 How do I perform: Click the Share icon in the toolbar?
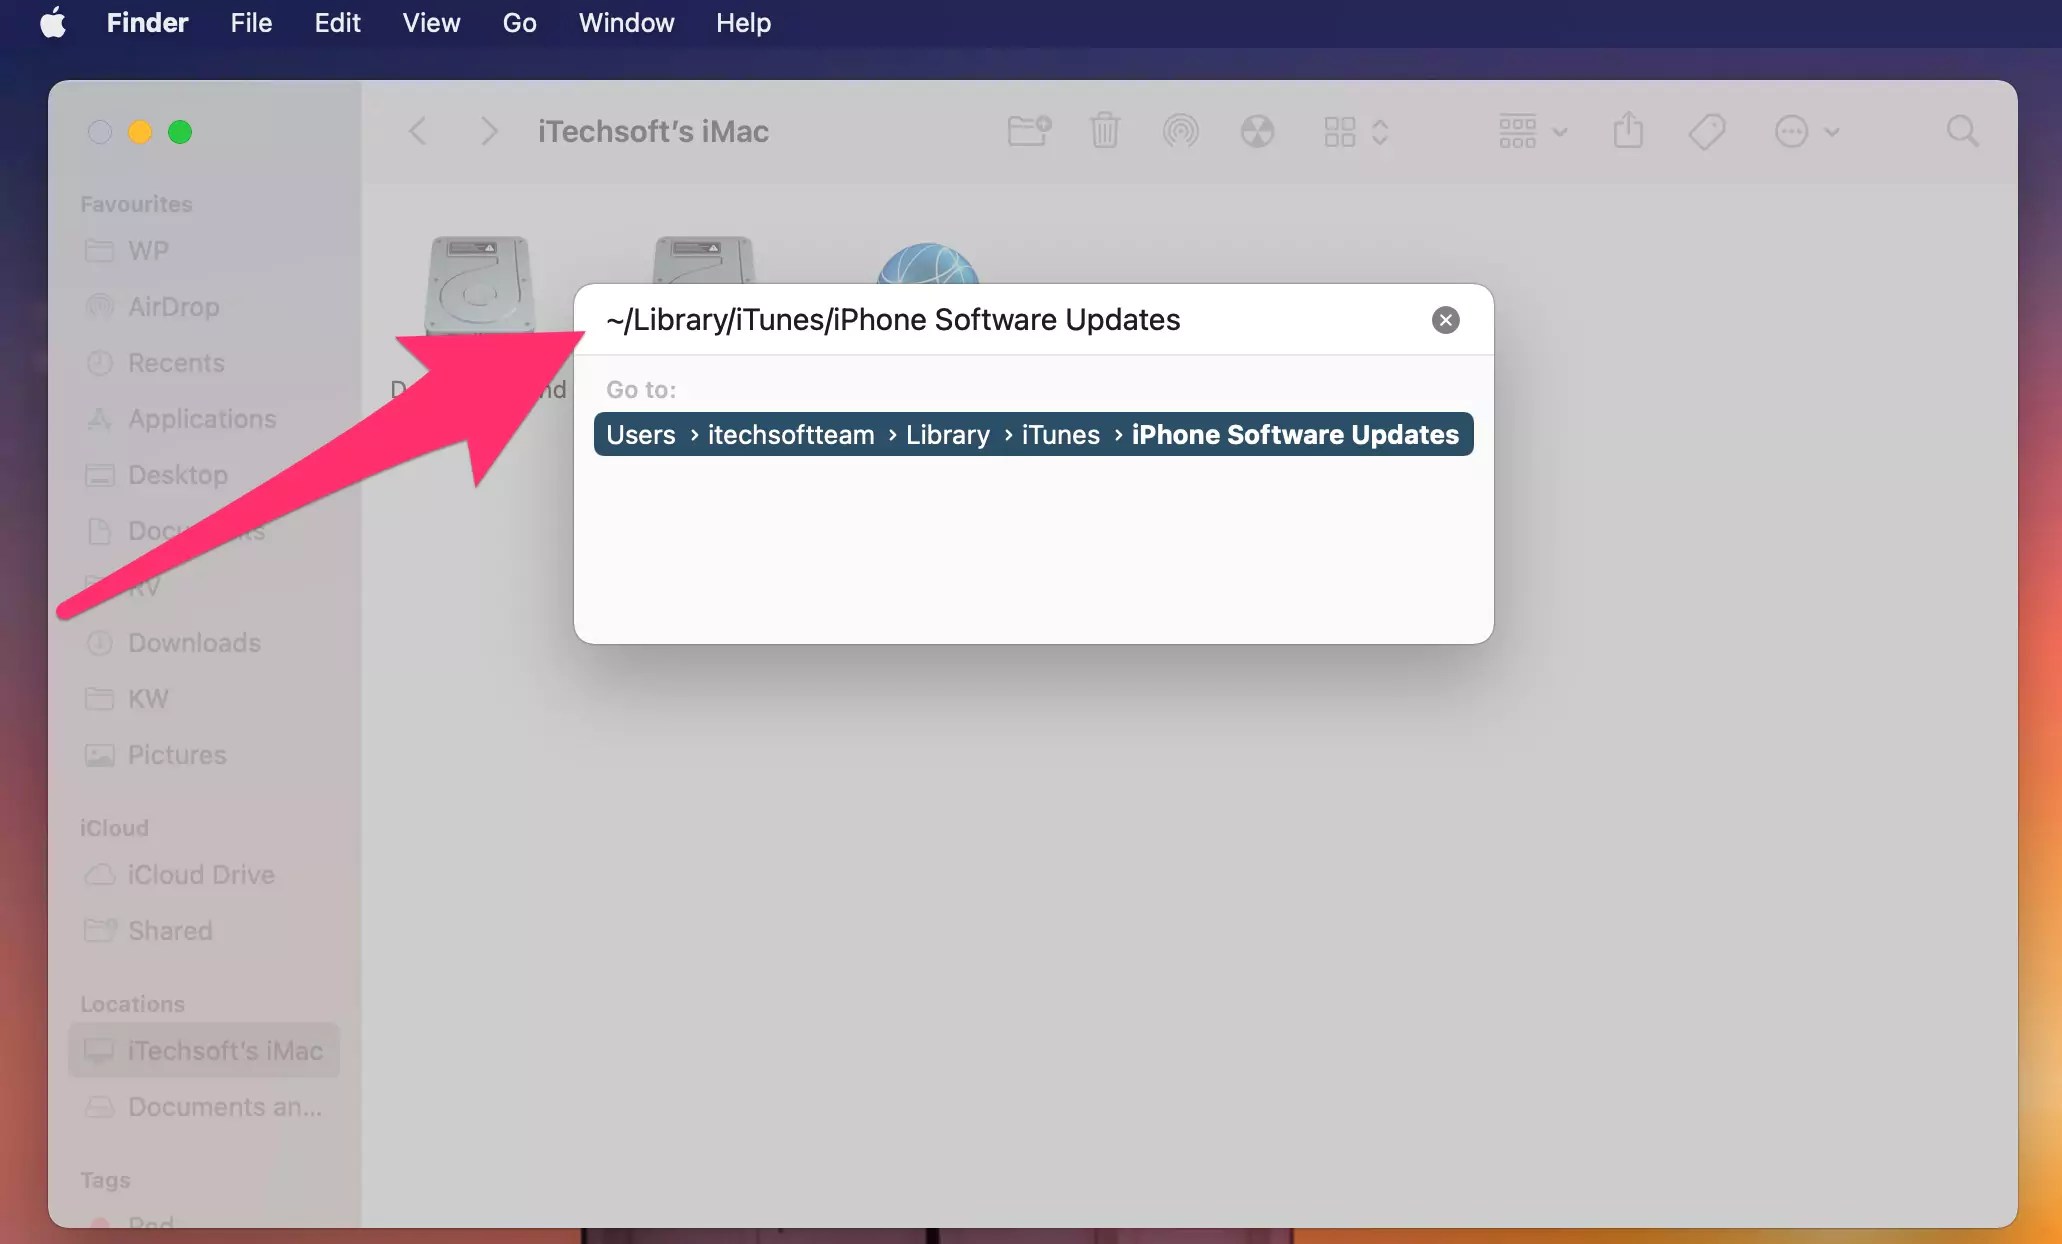[1627, 130]
